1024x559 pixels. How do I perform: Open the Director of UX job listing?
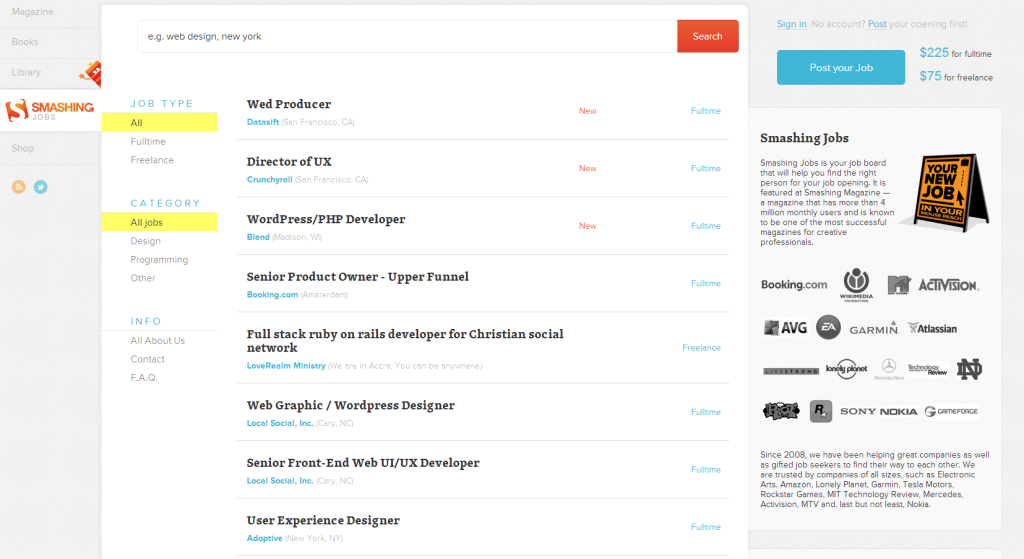(289, 162)
